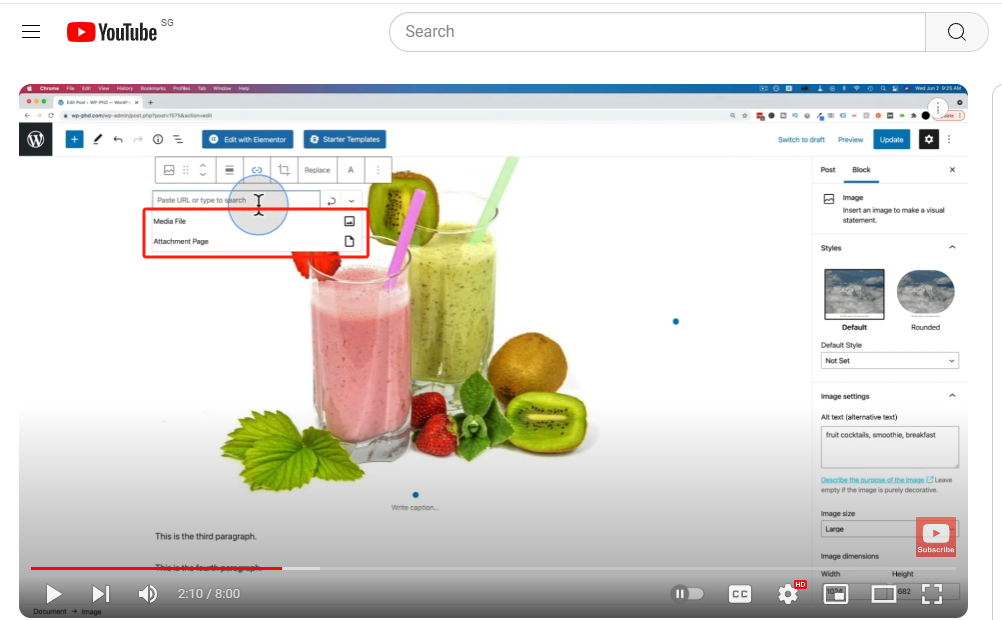Toggle the editor settings gear sidebar

point(929,139)
